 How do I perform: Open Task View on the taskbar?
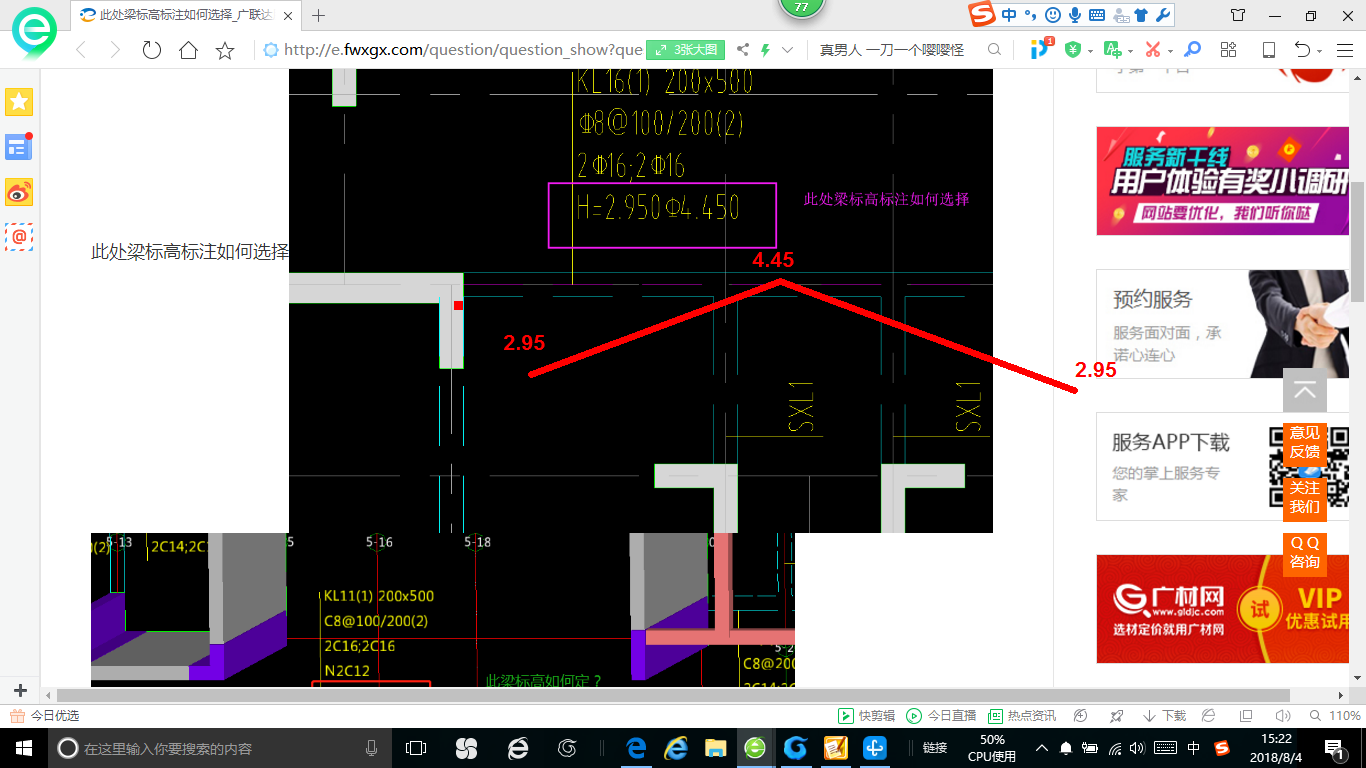[x=416, y=748]
